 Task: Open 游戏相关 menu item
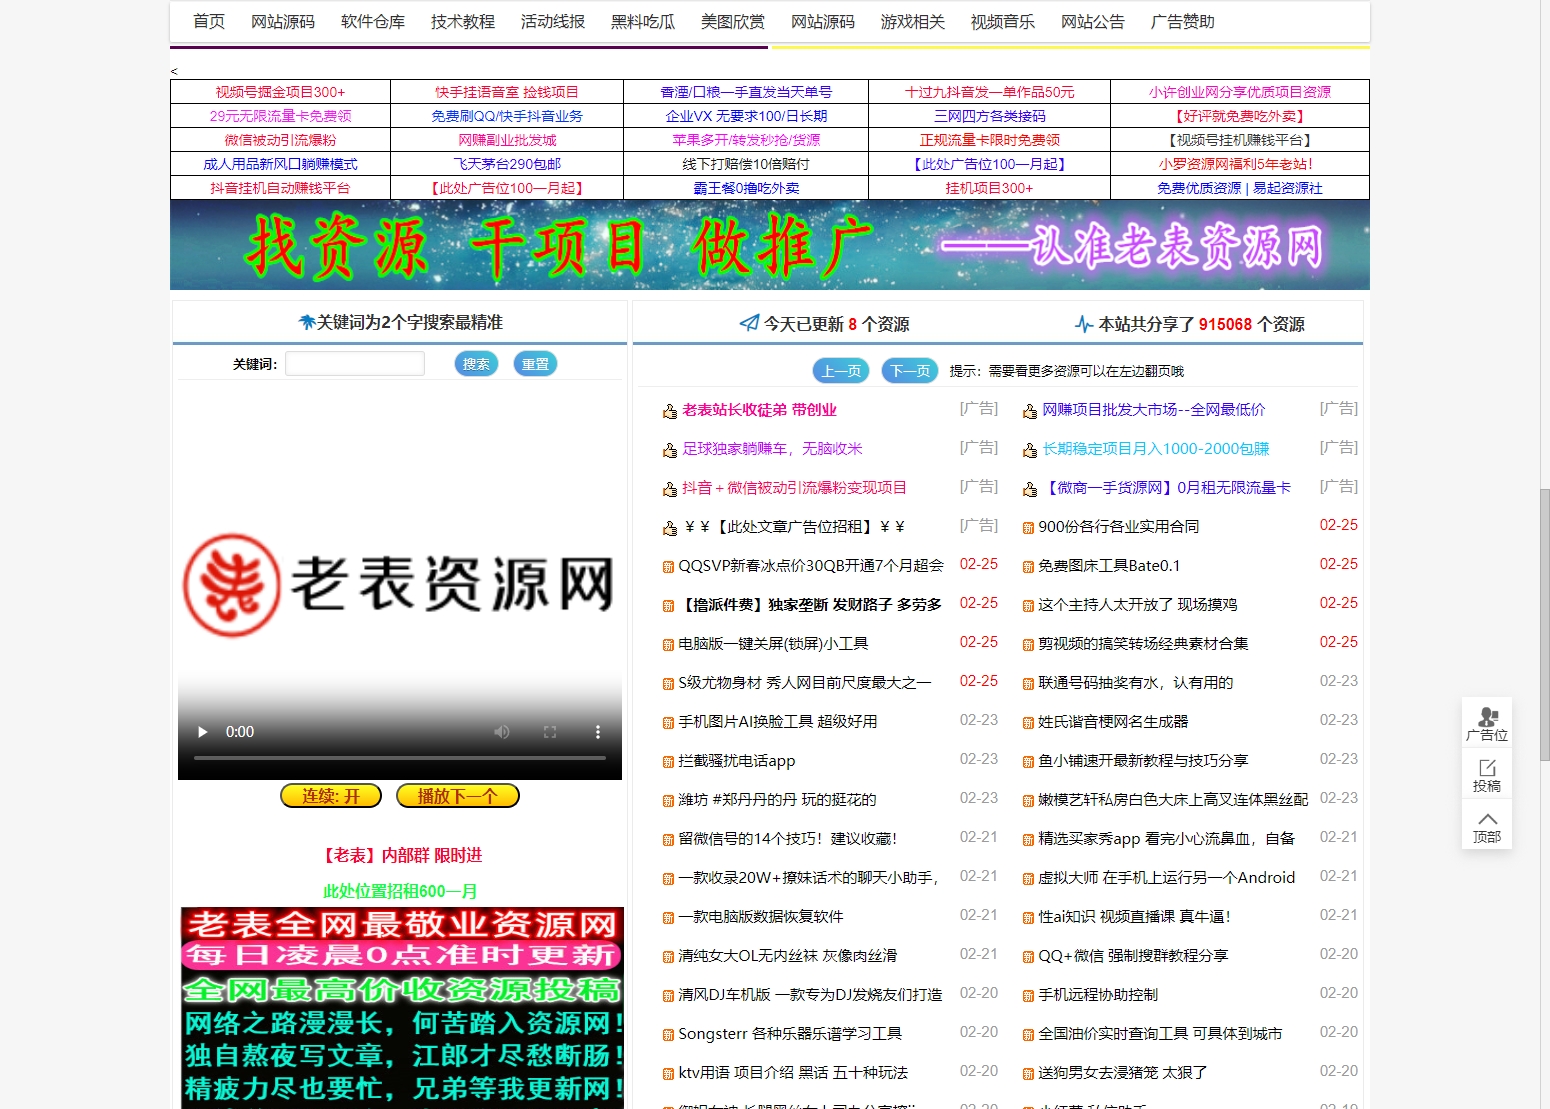913,21
